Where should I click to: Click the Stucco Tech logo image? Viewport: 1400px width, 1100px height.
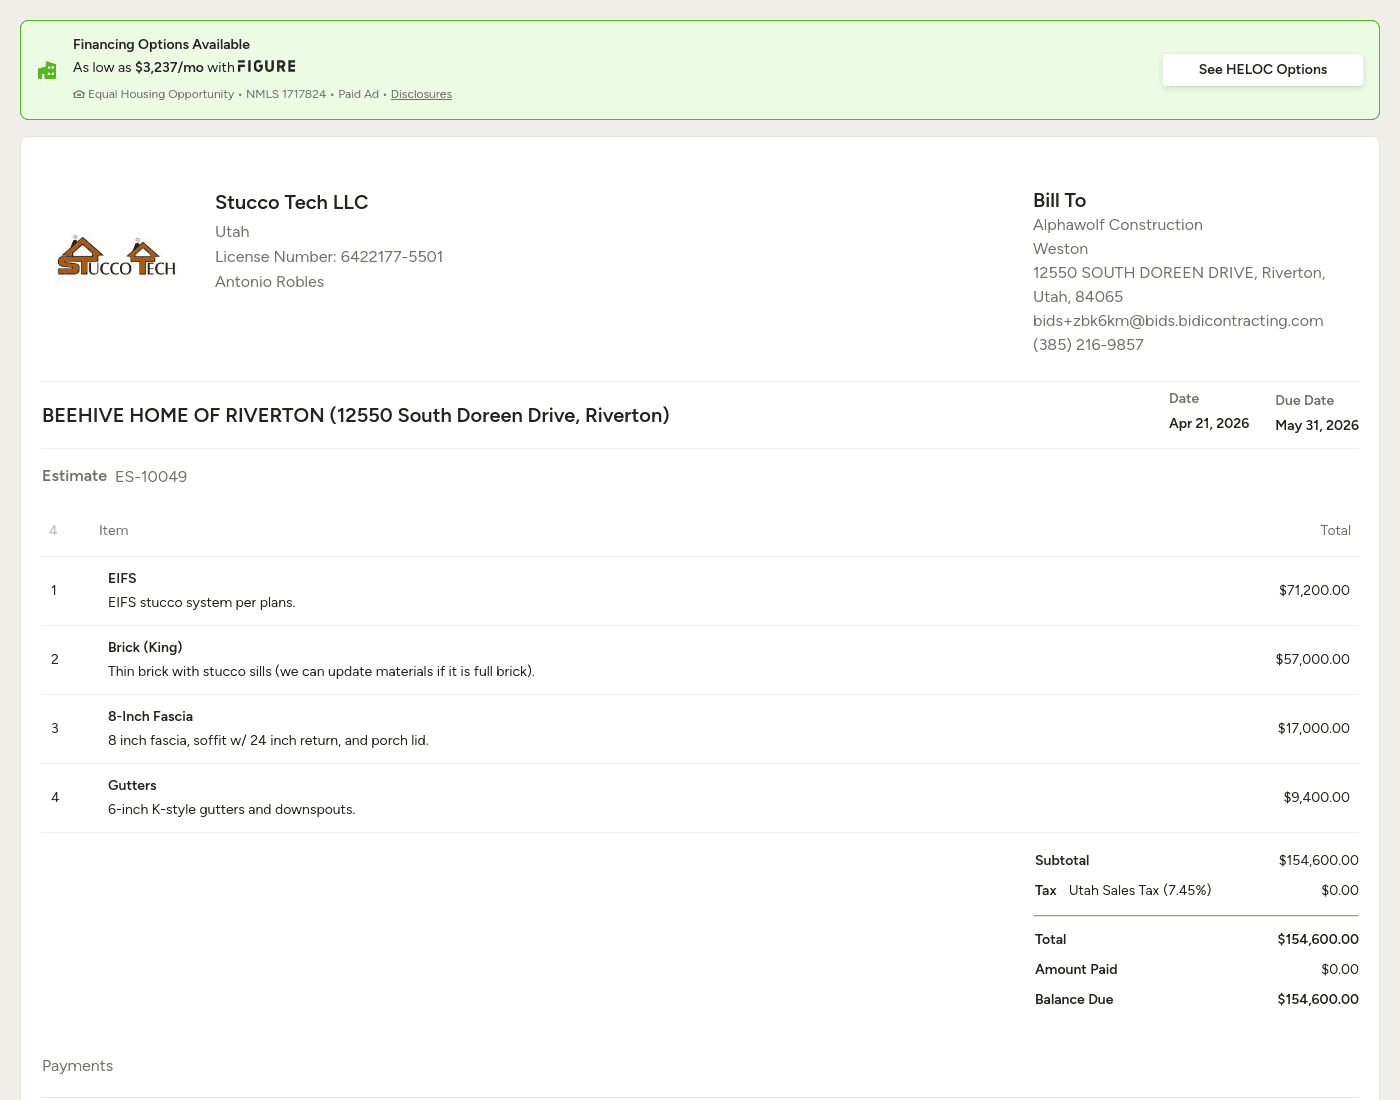click(x=117, y=256)
